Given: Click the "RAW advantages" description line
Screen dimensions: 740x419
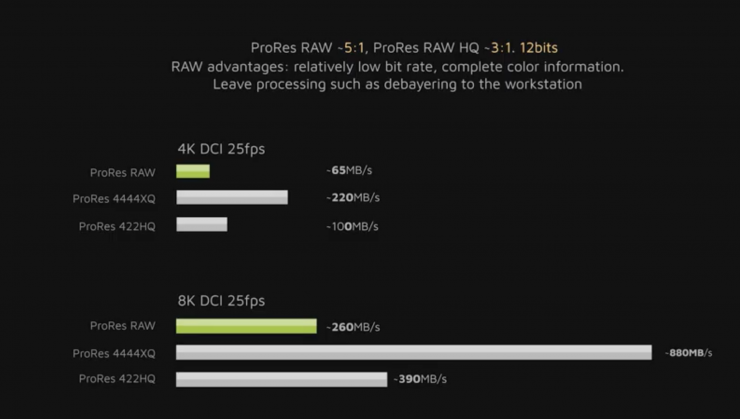Looking at the screenshot, I should coord(397,66).
